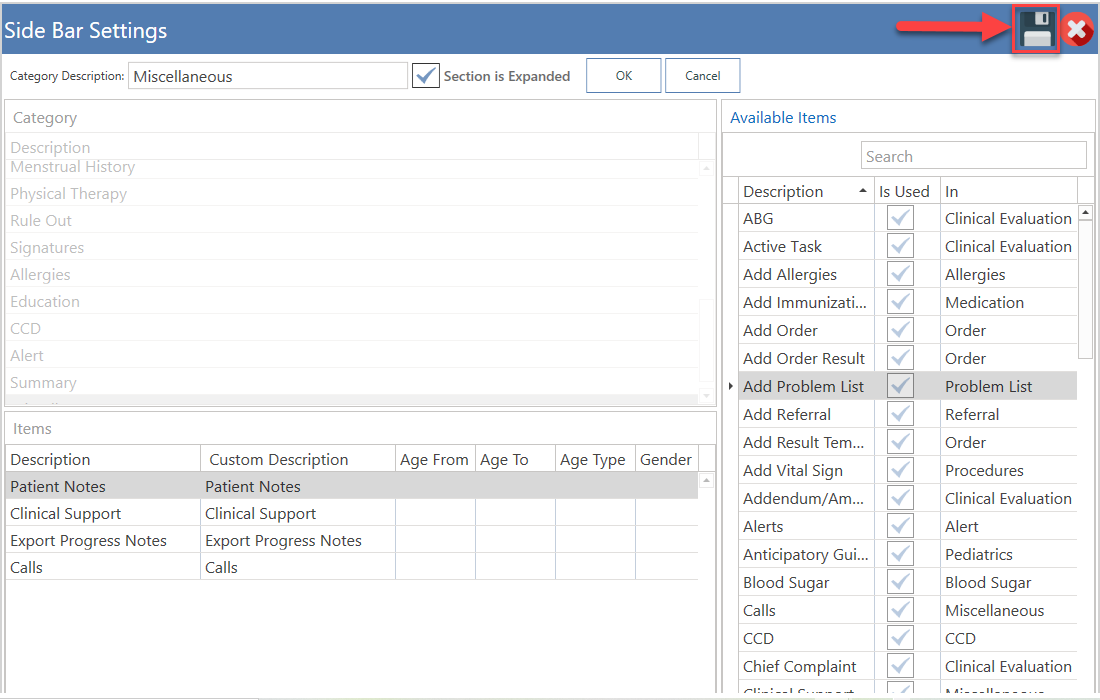Sort by Description column in Available Items

coord(805,191)
